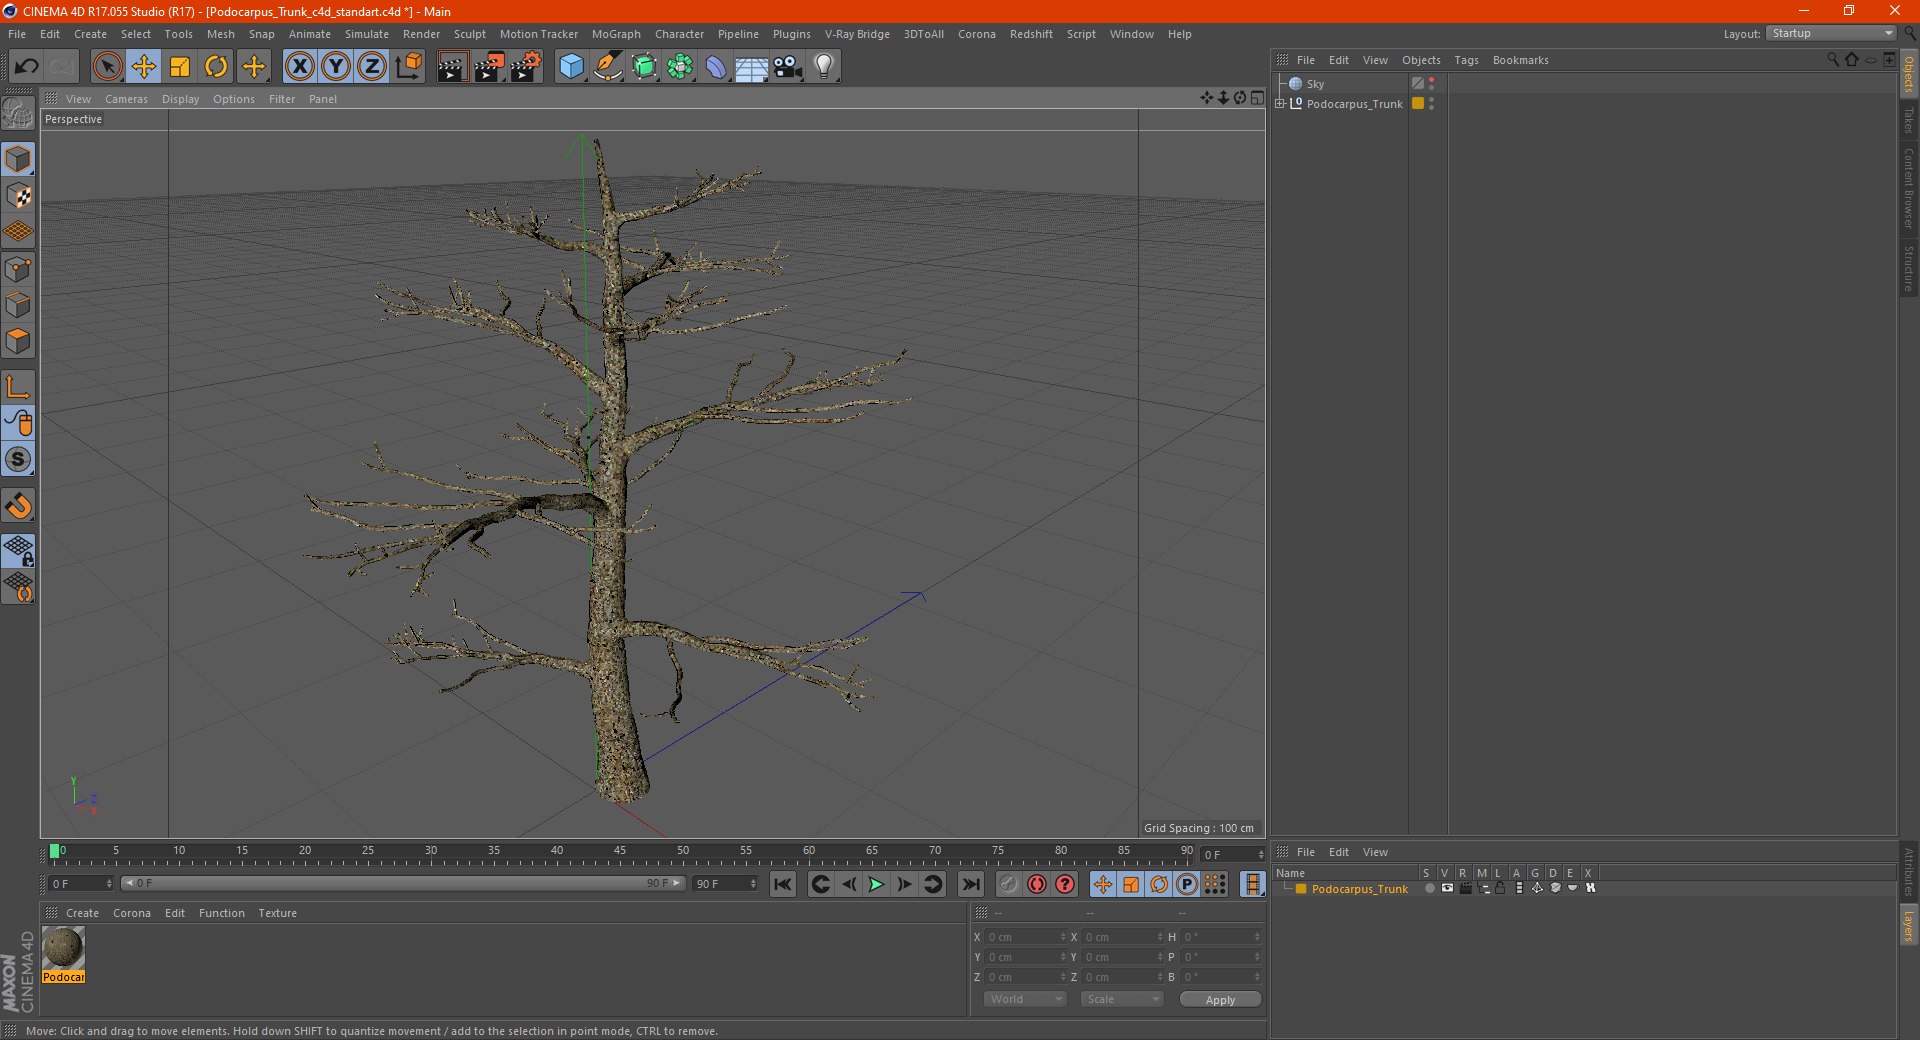Click timeline frame 45 marker

[620, 852]
